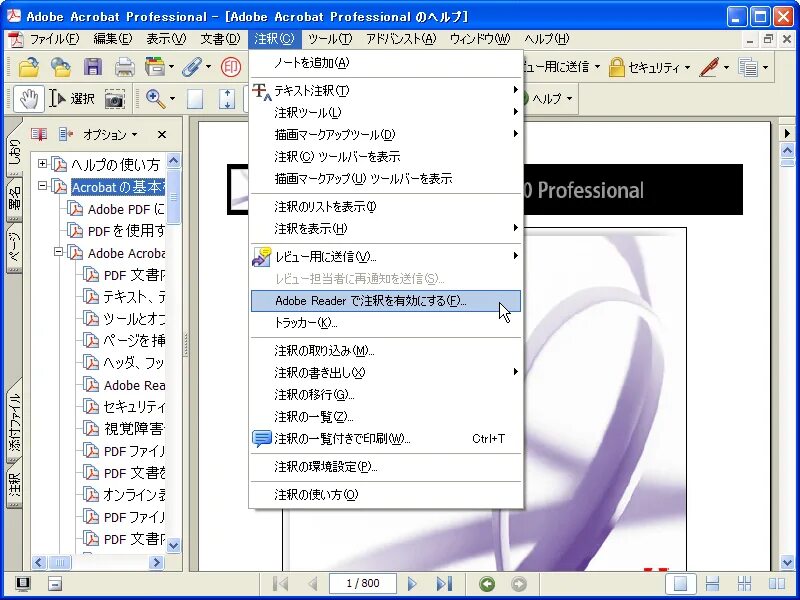Jump to first page navigation icon
Image resolution: width=800 pixels, height=600 pixels.
281,584
